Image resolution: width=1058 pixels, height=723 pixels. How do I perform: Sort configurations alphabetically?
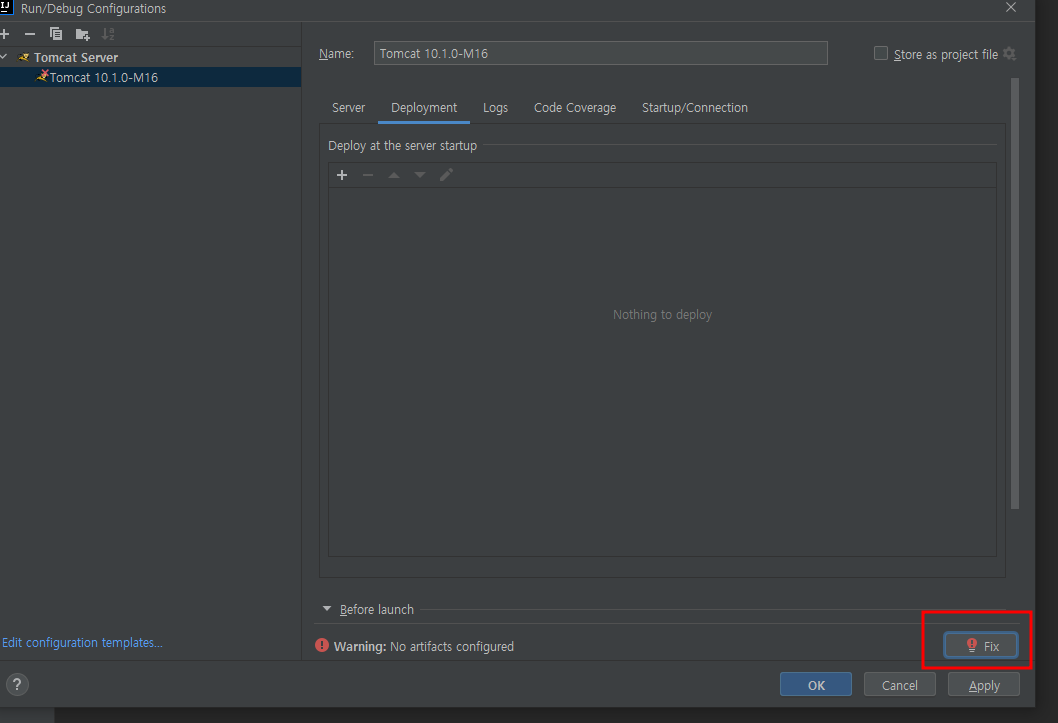[108, 34]
